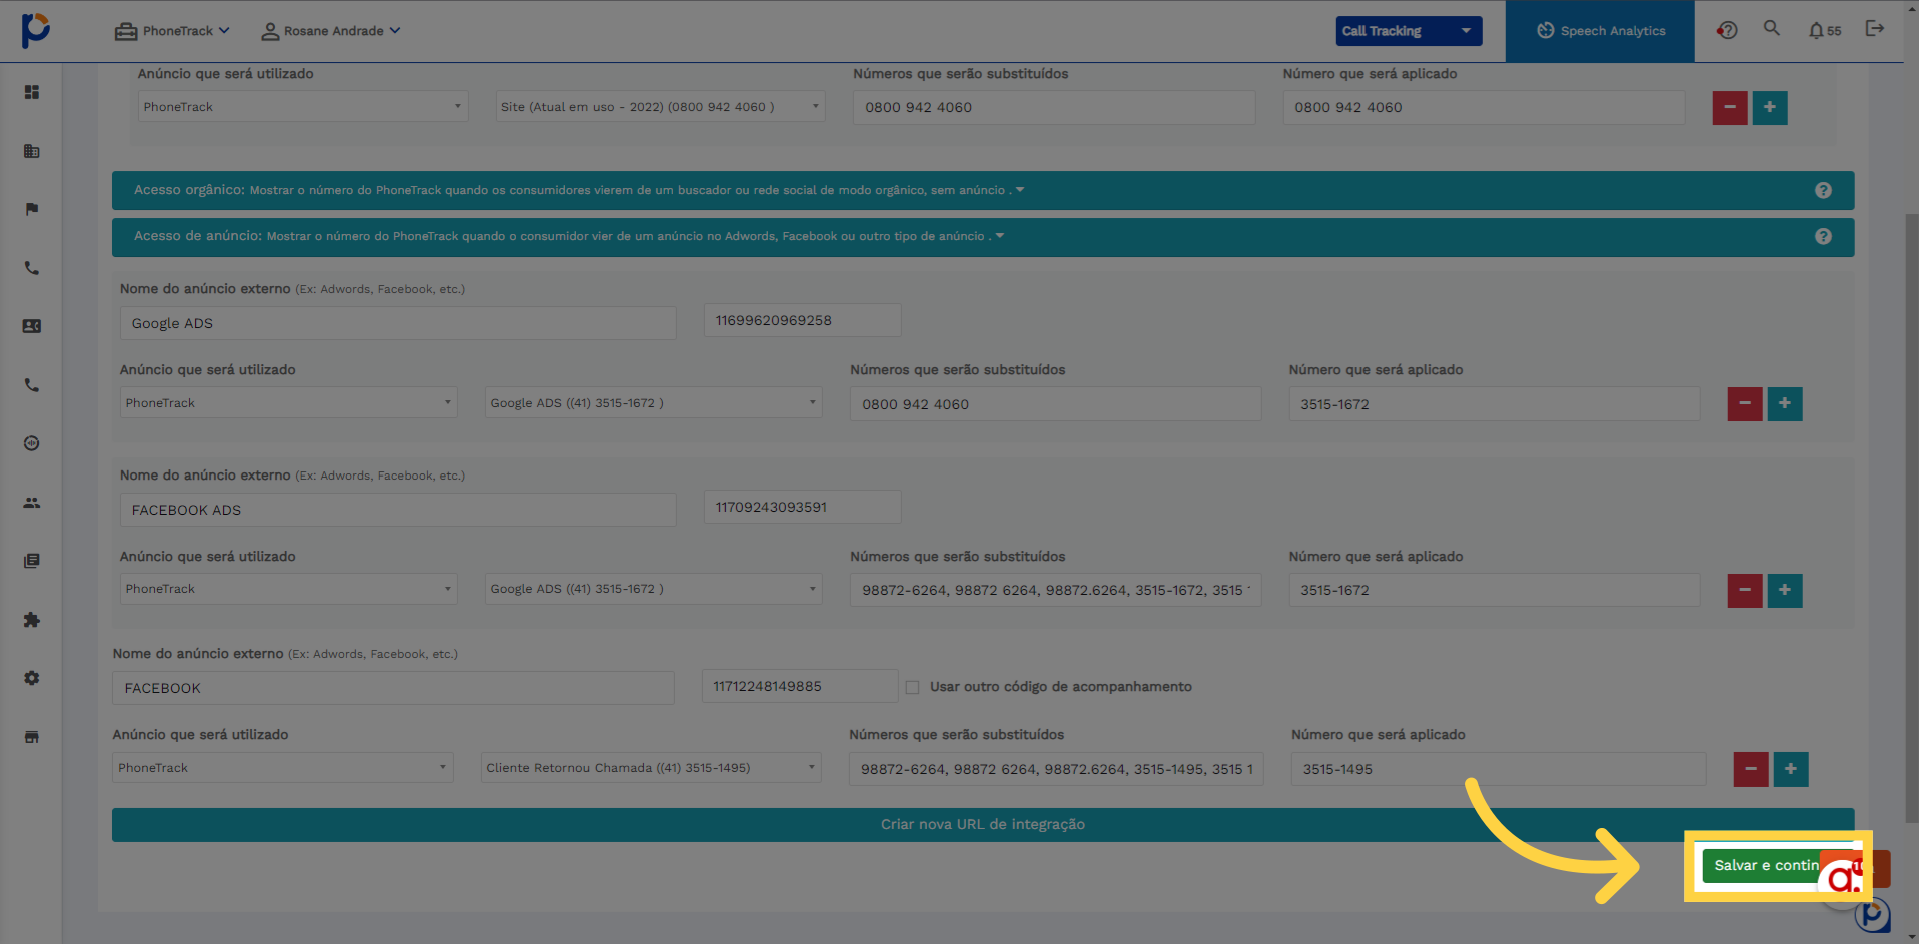Viewport: 1919px width, 944px height.
Task: Open the Site (Atual em uso - 2022) dropdown
Action: tap(660, 107)
